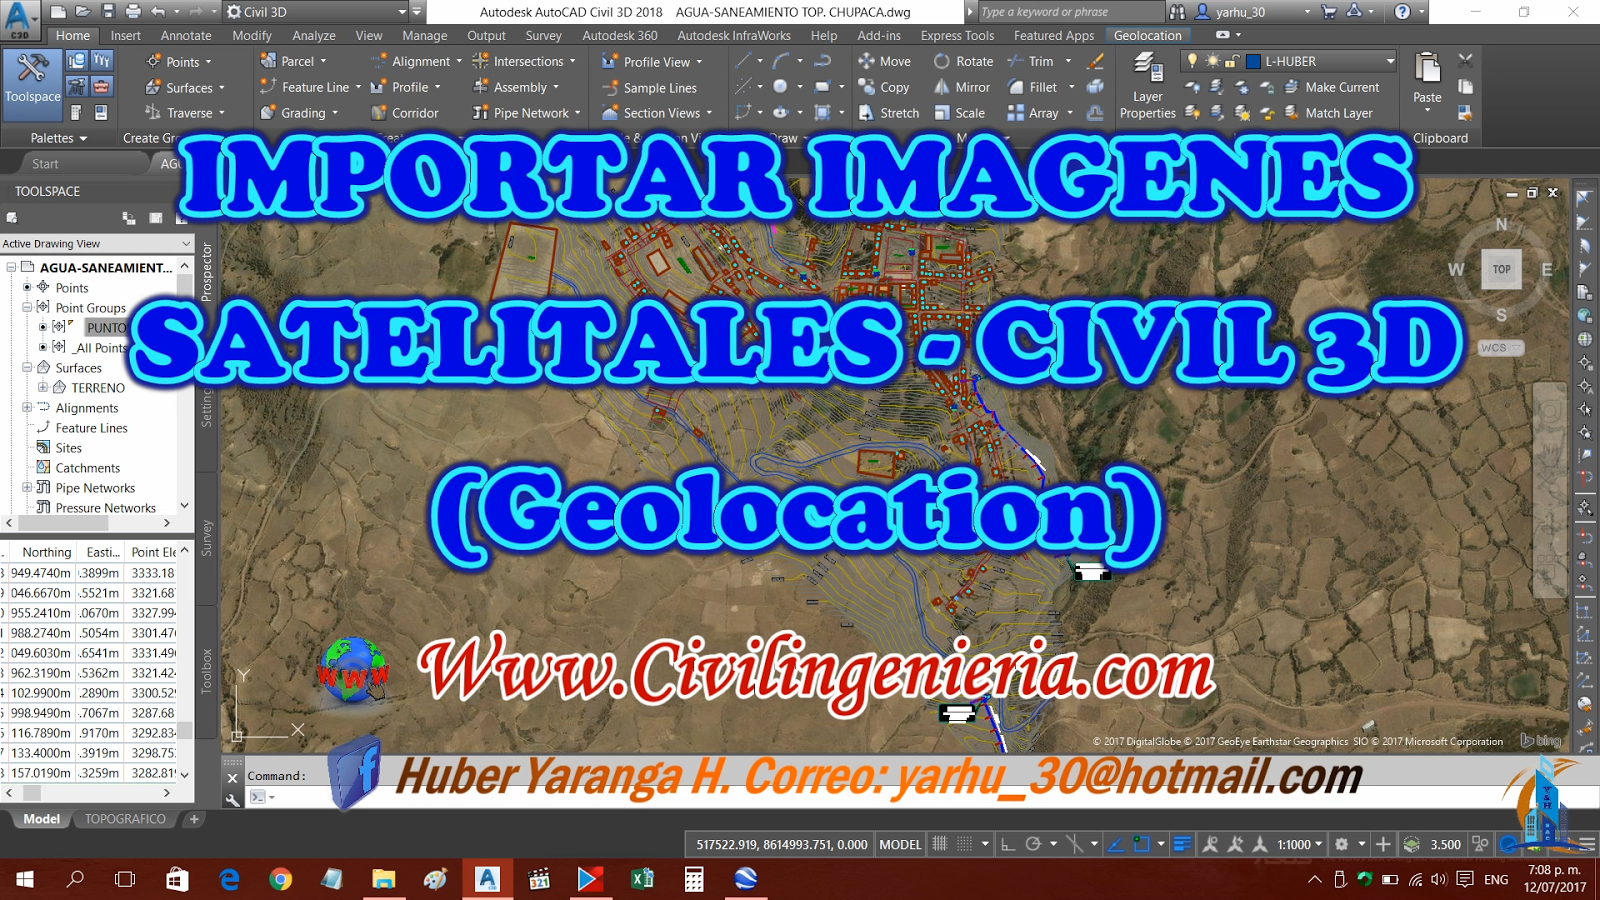
Task: Expand the Pipe Networks tree node
Action: pos(28,487)
